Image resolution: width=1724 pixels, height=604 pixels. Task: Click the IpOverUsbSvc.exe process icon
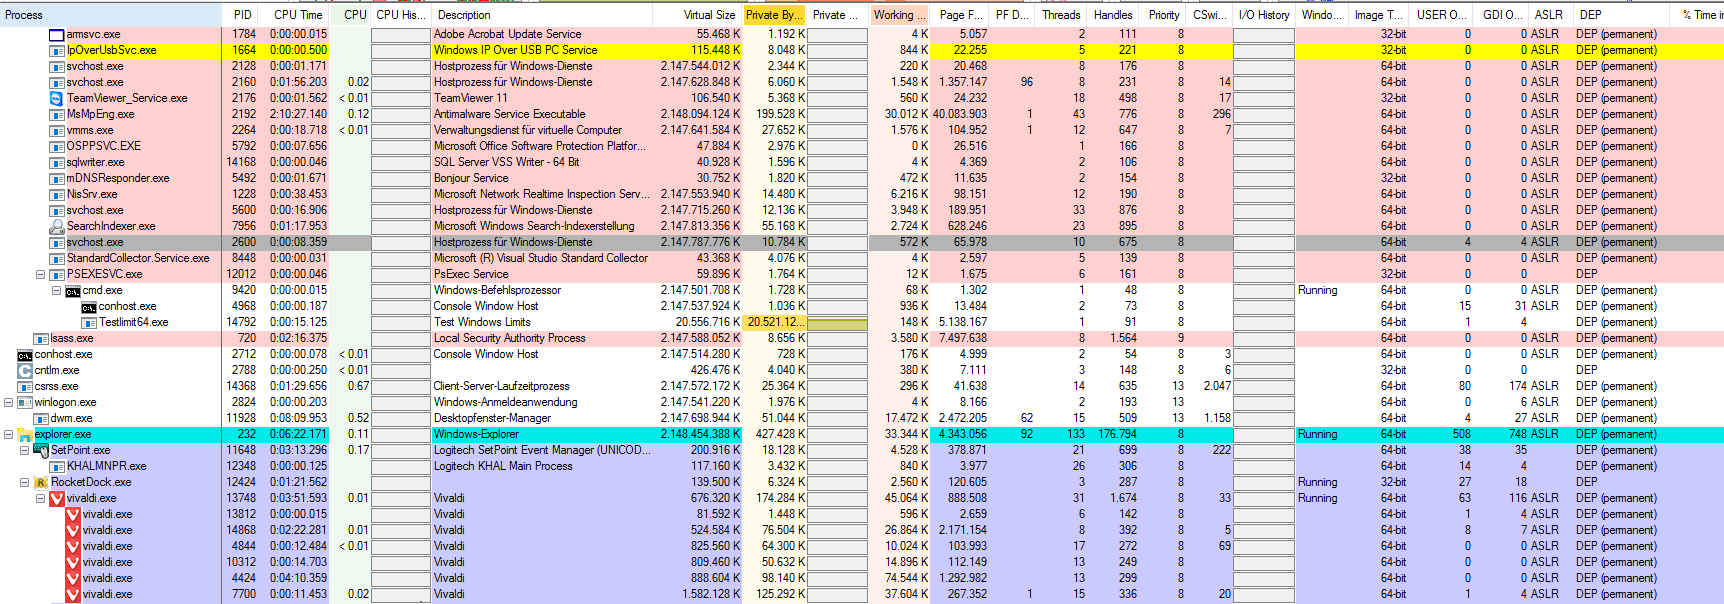(57, 50)
